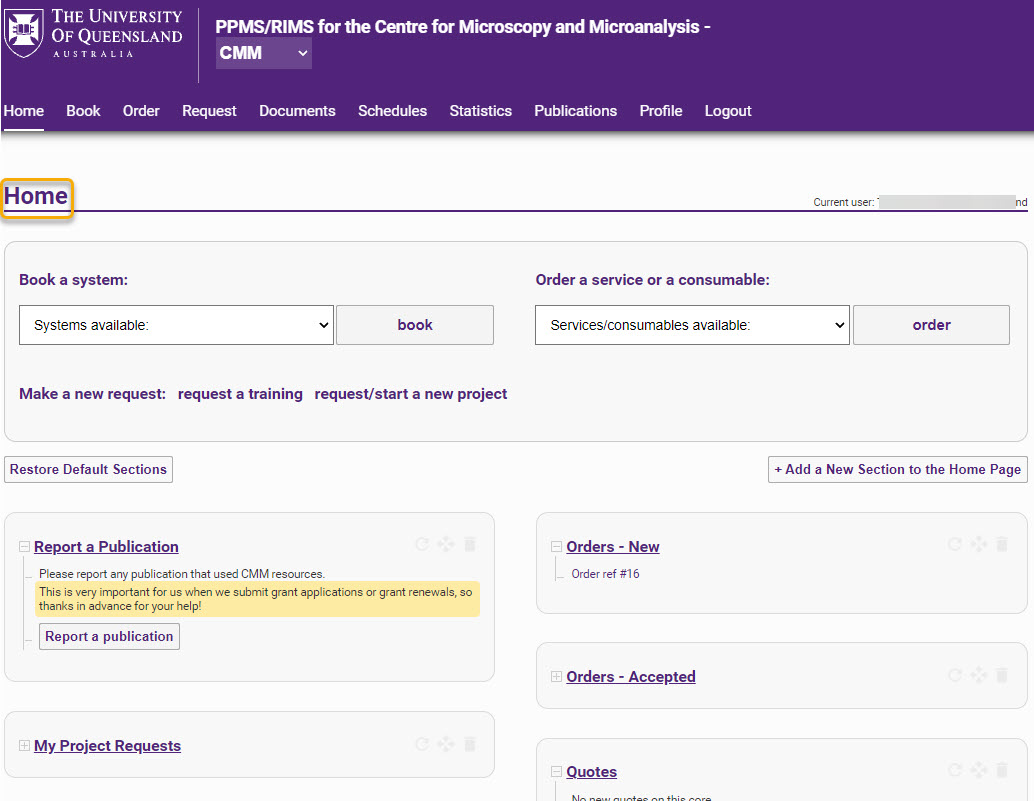Expand the Orders - Accepted section
Viewport: 1034px width, 801px height.
click(557, 676)
